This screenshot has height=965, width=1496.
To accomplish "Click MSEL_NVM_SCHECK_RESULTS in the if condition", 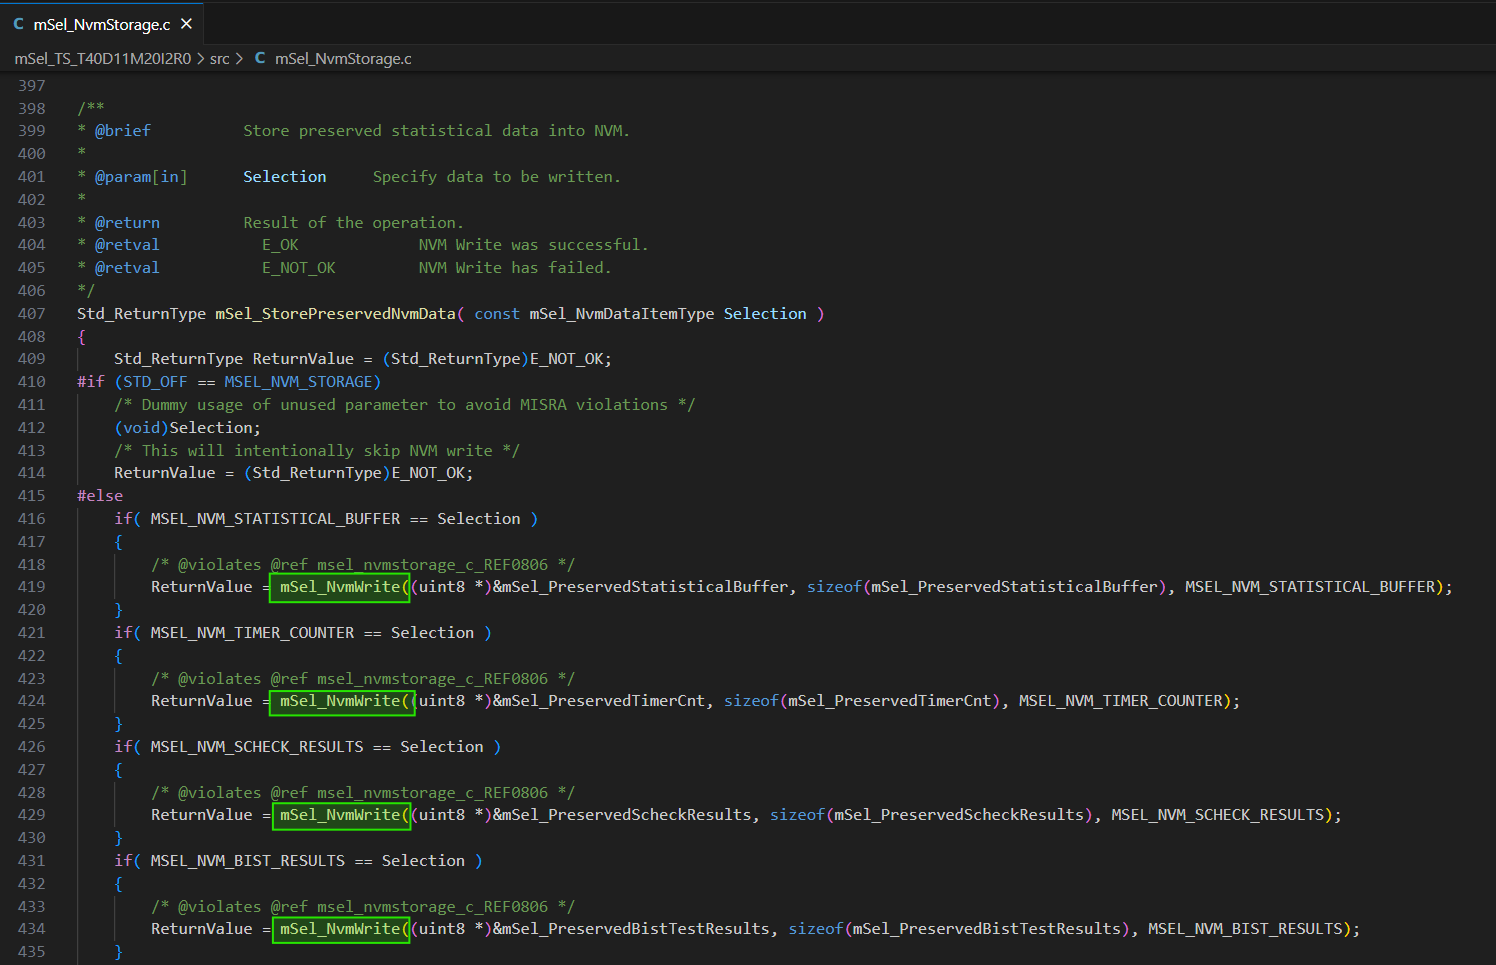I will (x=257, y=747).
